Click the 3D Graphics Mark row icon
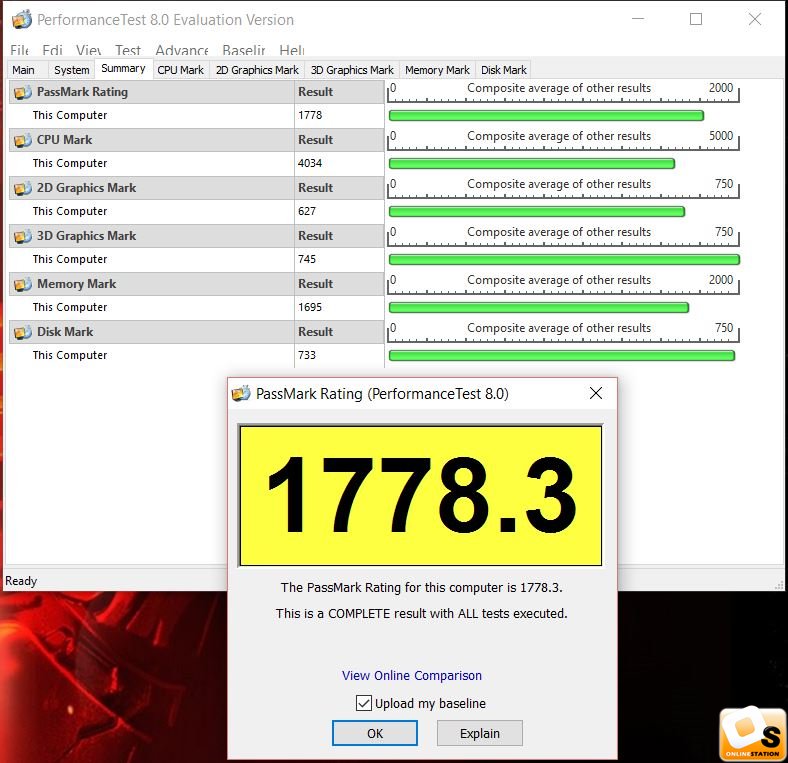This screenshot has width=788, height=763. click(23, 237)
